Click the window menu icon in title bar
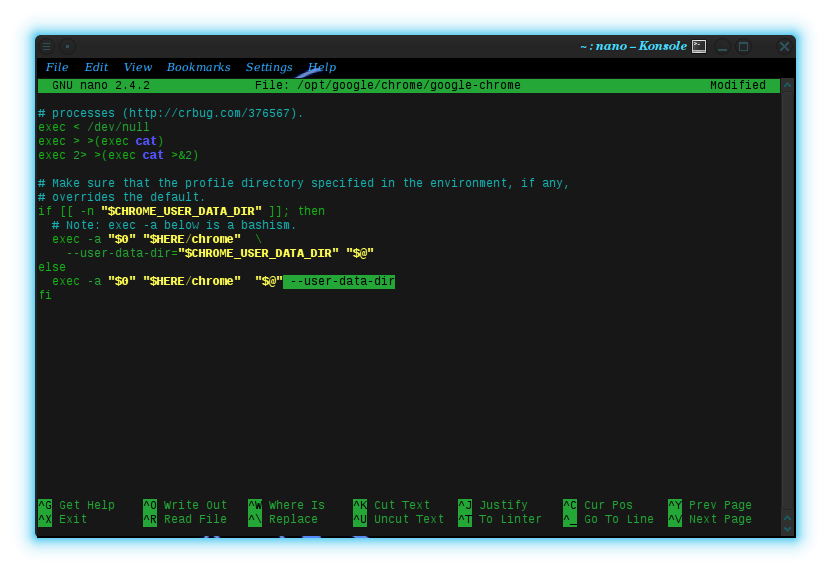Viewport: 831px width, 573px height. coord(47,47)
